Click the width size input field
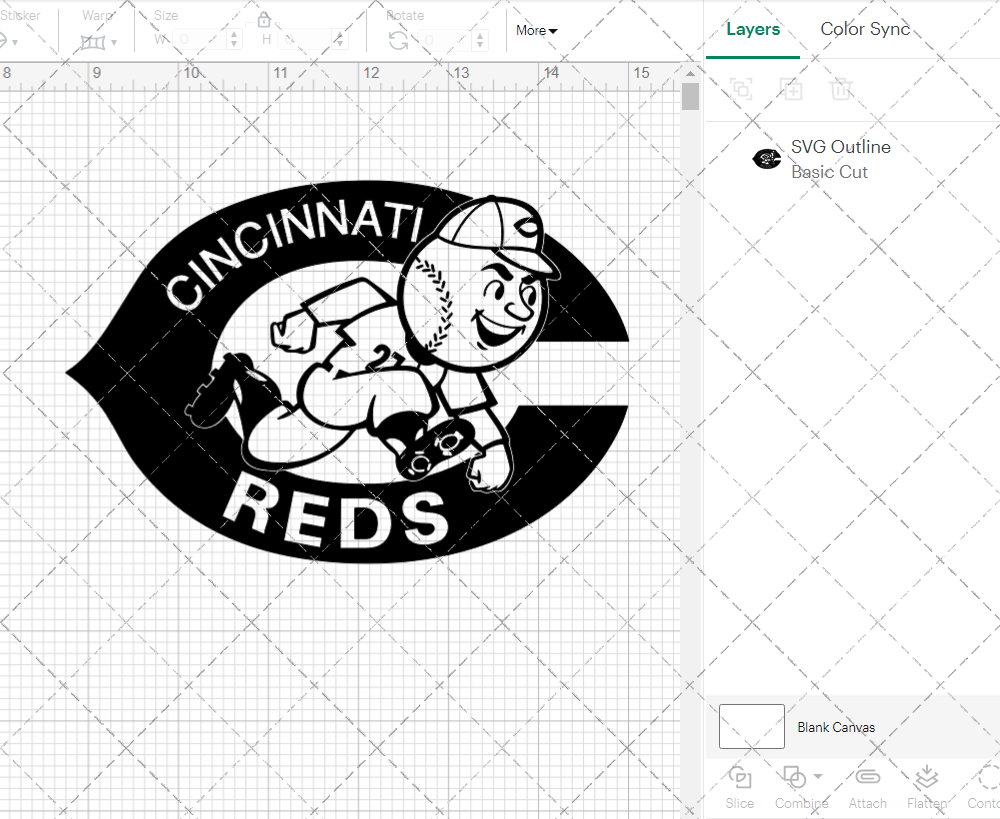 200,40
